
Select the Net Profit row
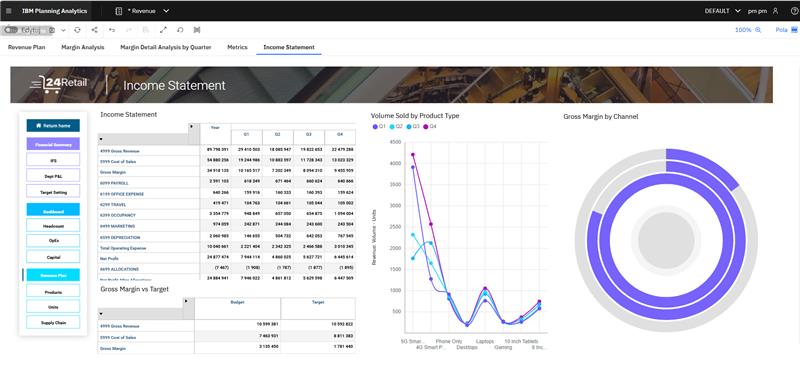227,258
